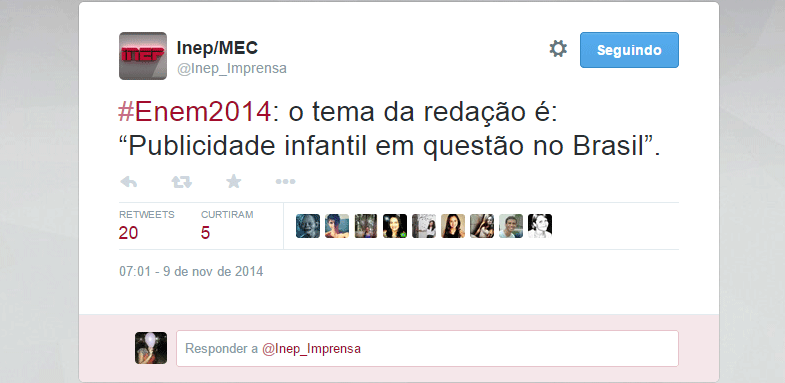Open the gear settings dropdown
The height and width of the screenshot is (383, 785).
(558, 49)
